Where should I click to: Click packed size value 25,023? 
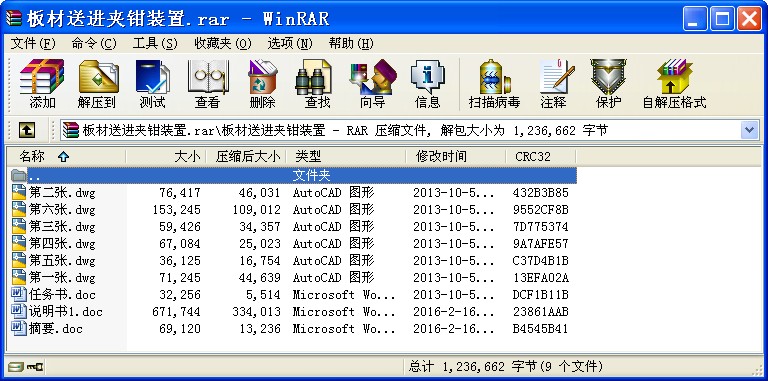coord(260,243)
